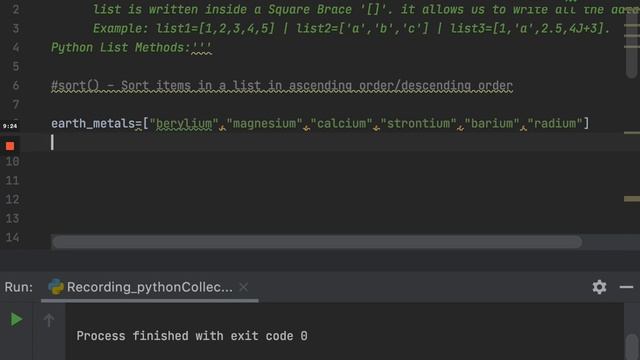
Task: Hide the Run panel with minimize dash
Action: 626,287
